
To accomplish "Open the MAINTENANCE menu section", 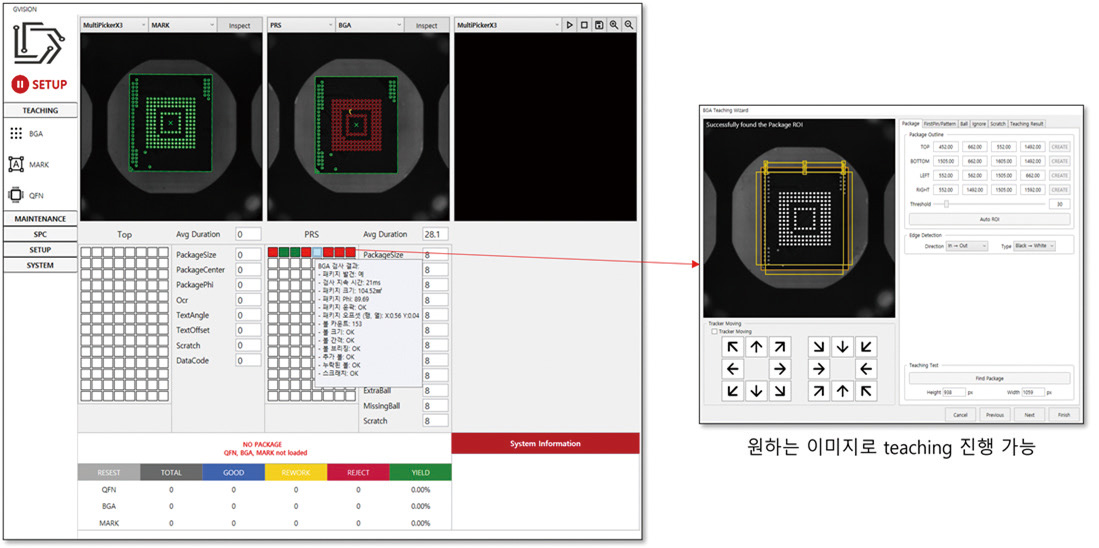I will (x=41, y=218).
